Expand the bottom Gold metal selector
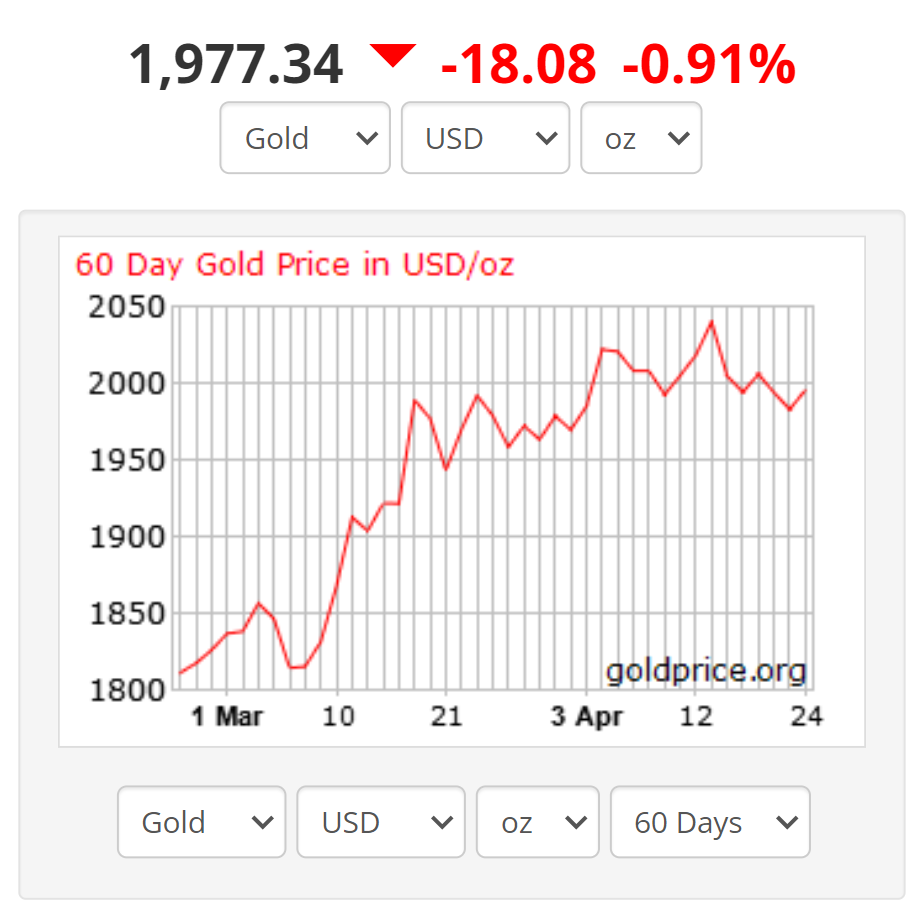 click(x=201, y=822)
